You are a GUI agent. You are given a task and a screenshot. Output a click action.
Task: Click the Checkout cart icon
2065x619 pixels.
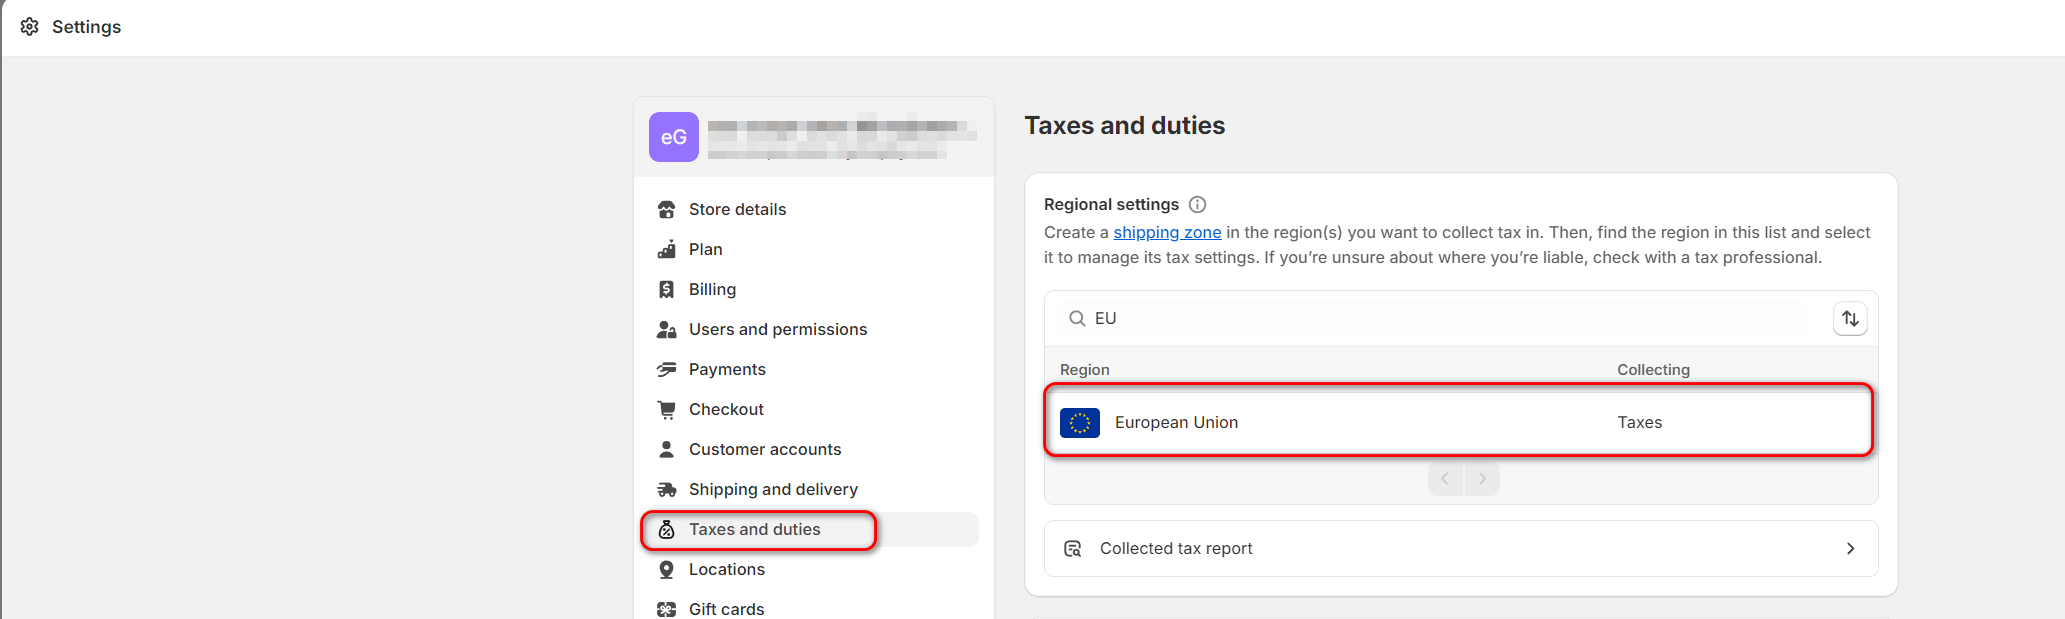666,409
